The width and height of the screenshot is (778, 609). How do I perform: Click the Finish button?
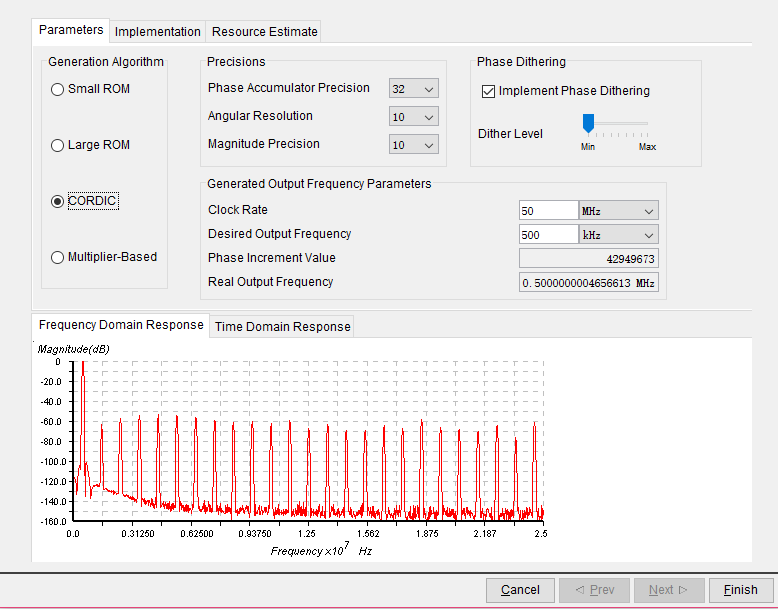pos(741,590)
